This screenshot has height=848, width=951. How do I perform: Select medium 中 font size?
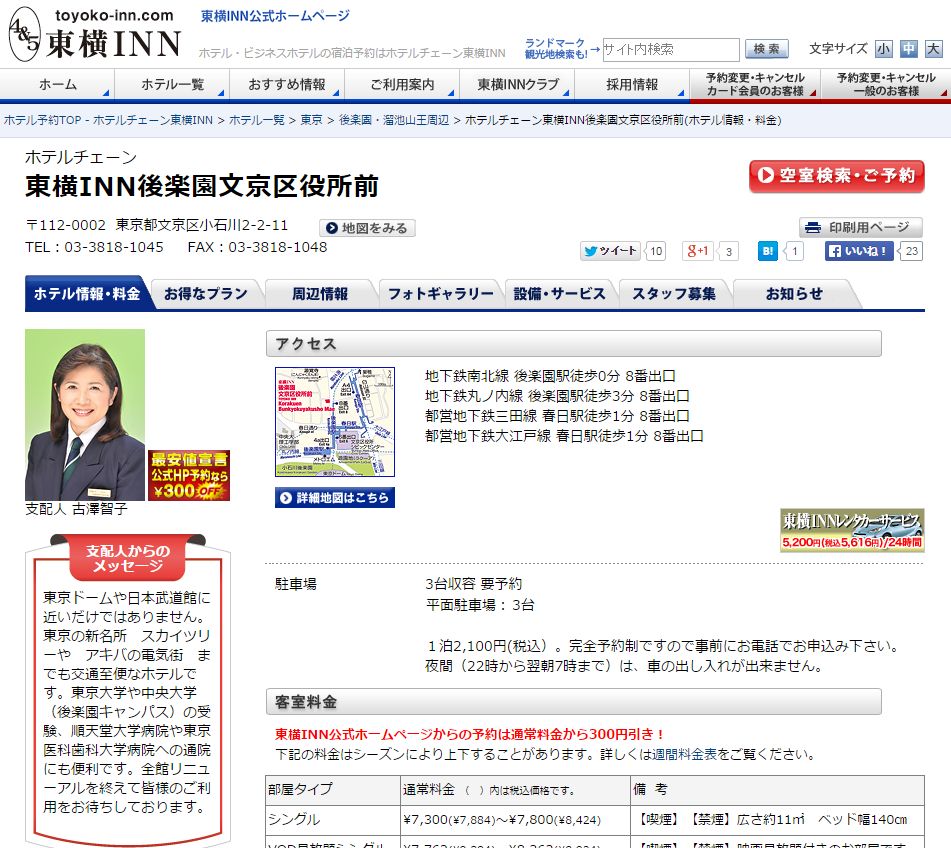(909, 49)
